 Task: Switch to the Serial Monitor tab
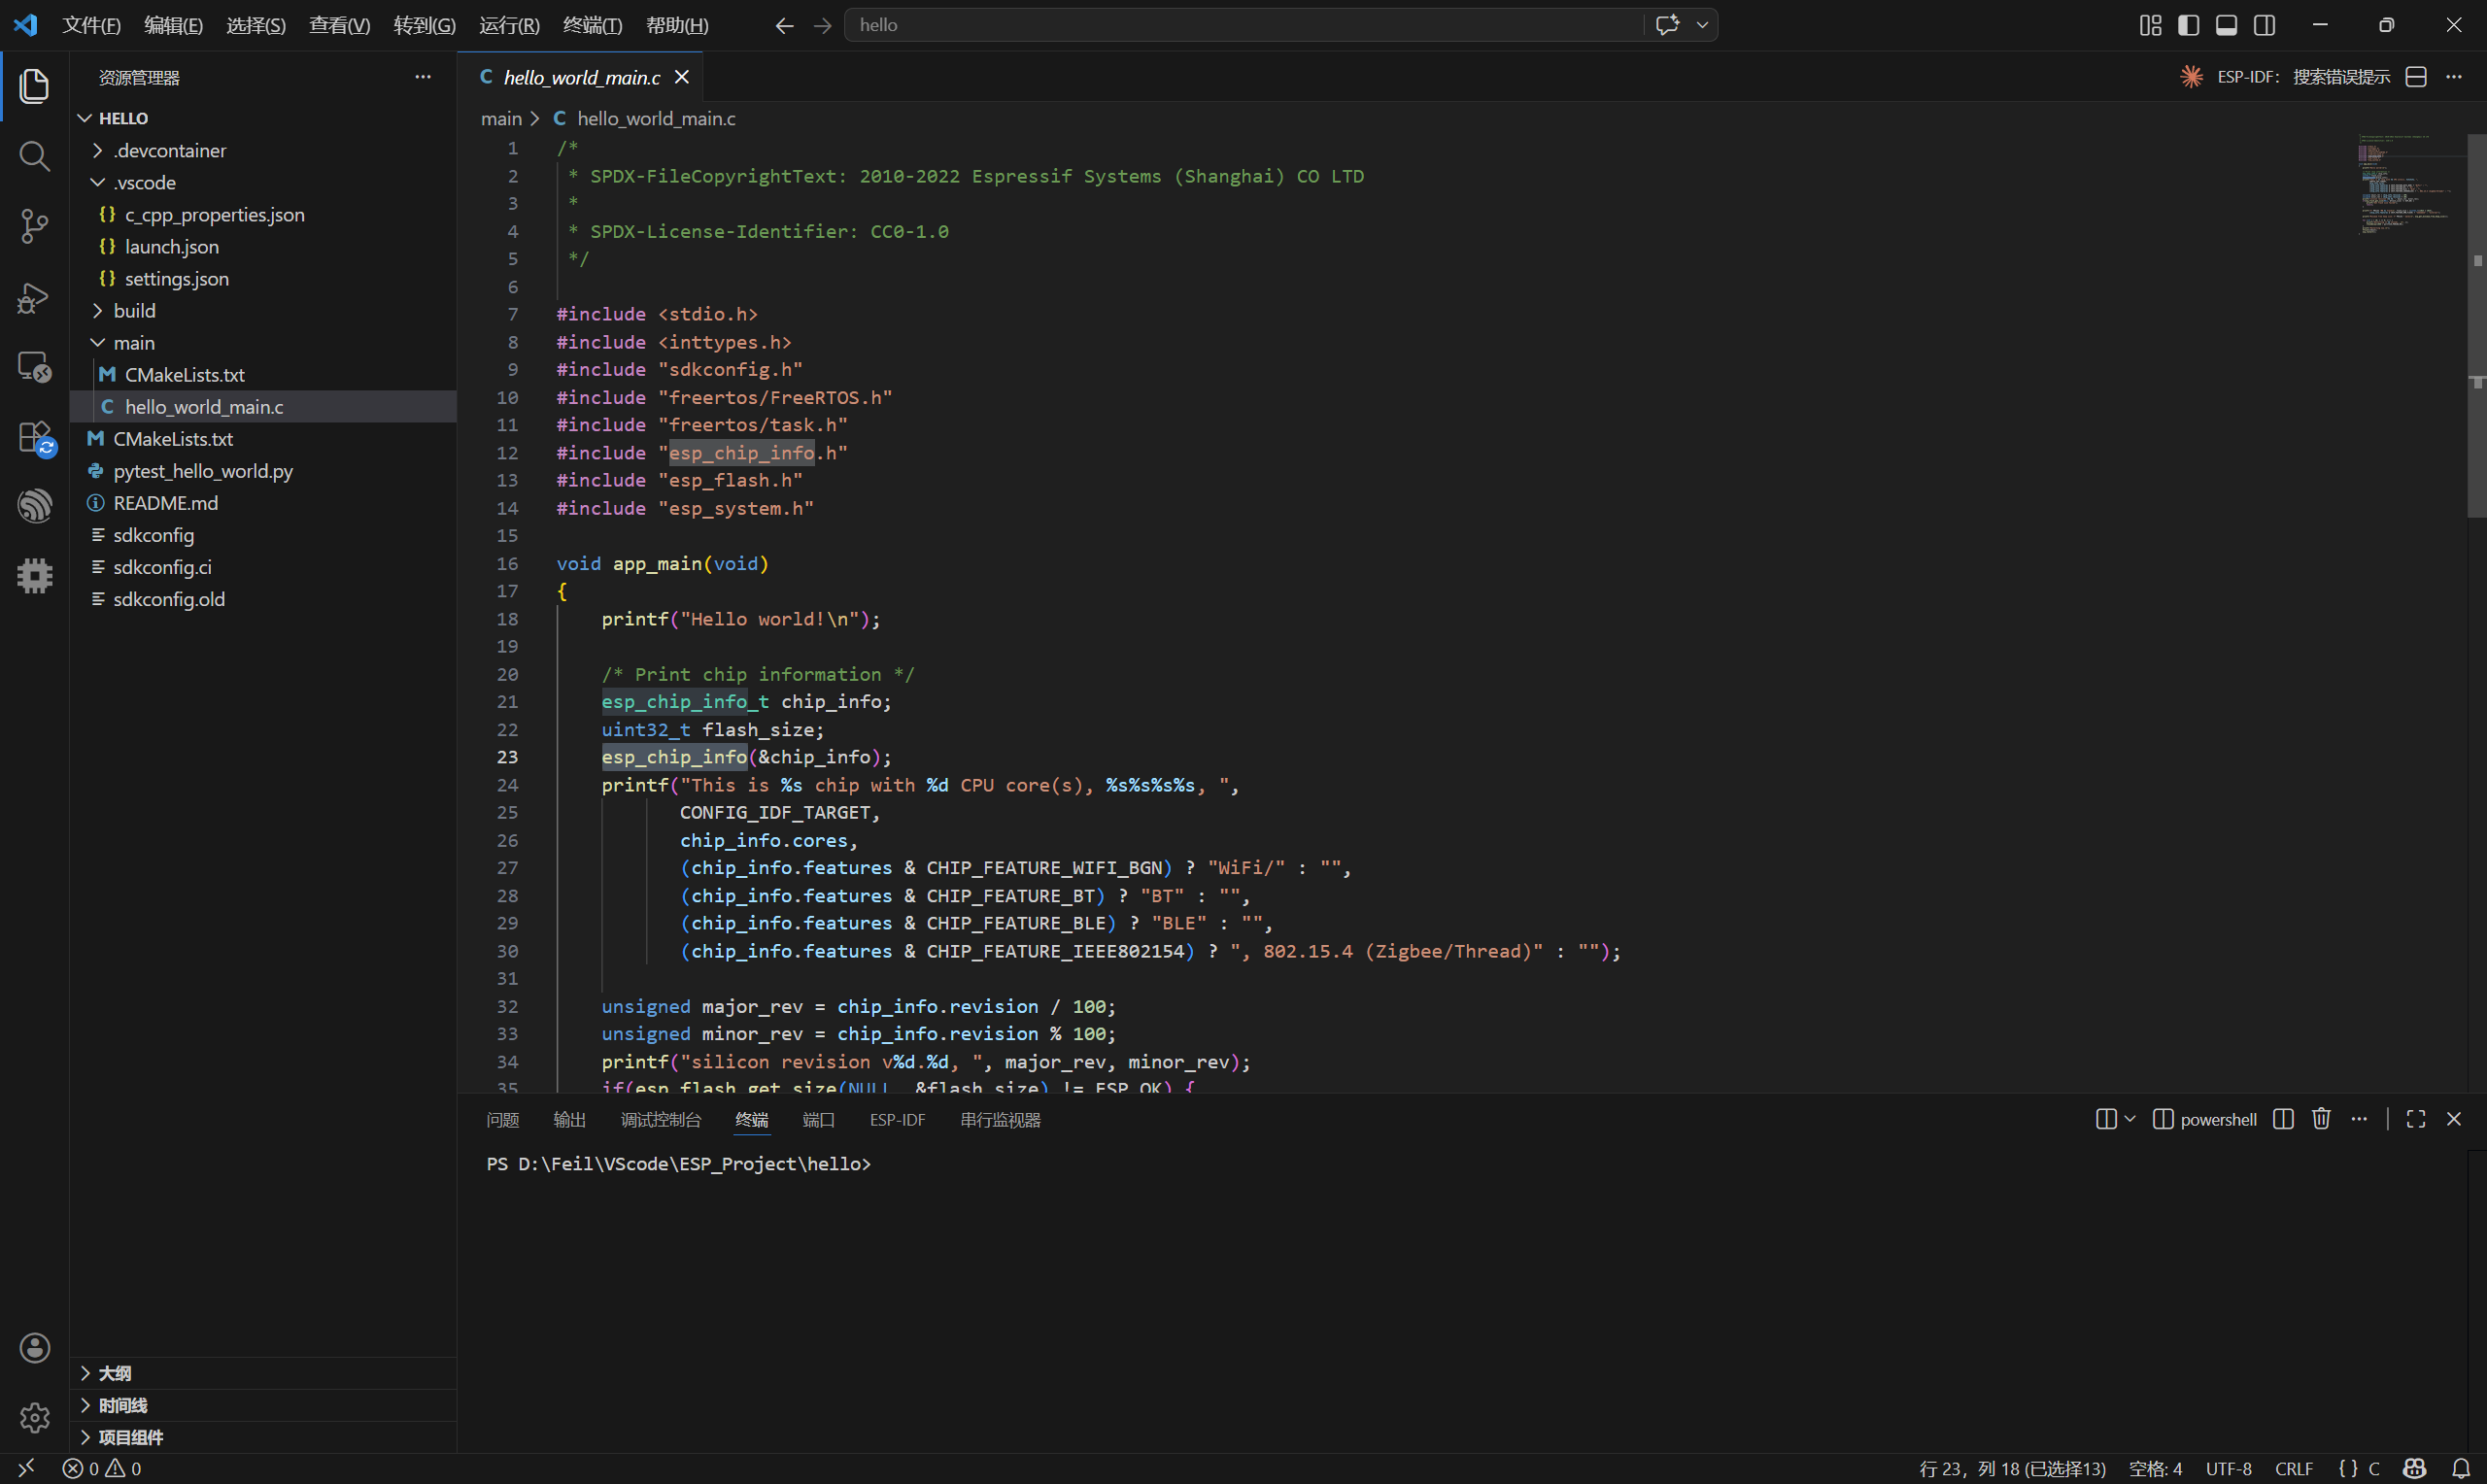point(1000,1119)
